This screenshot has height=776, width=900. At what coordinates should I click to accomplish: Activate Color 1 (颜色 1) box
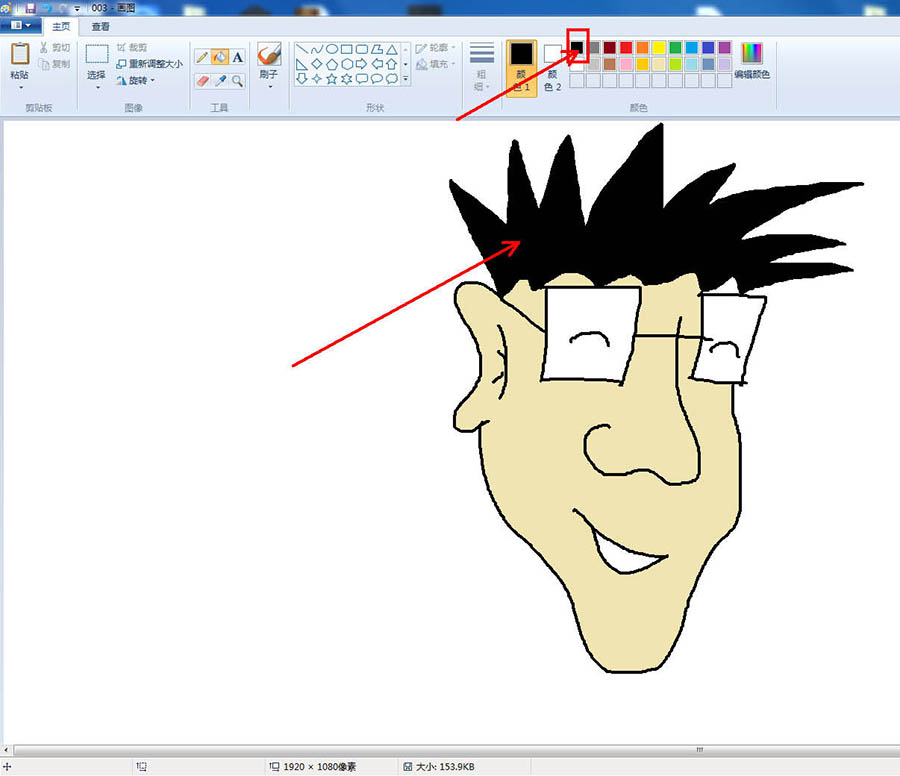point(521,68)
